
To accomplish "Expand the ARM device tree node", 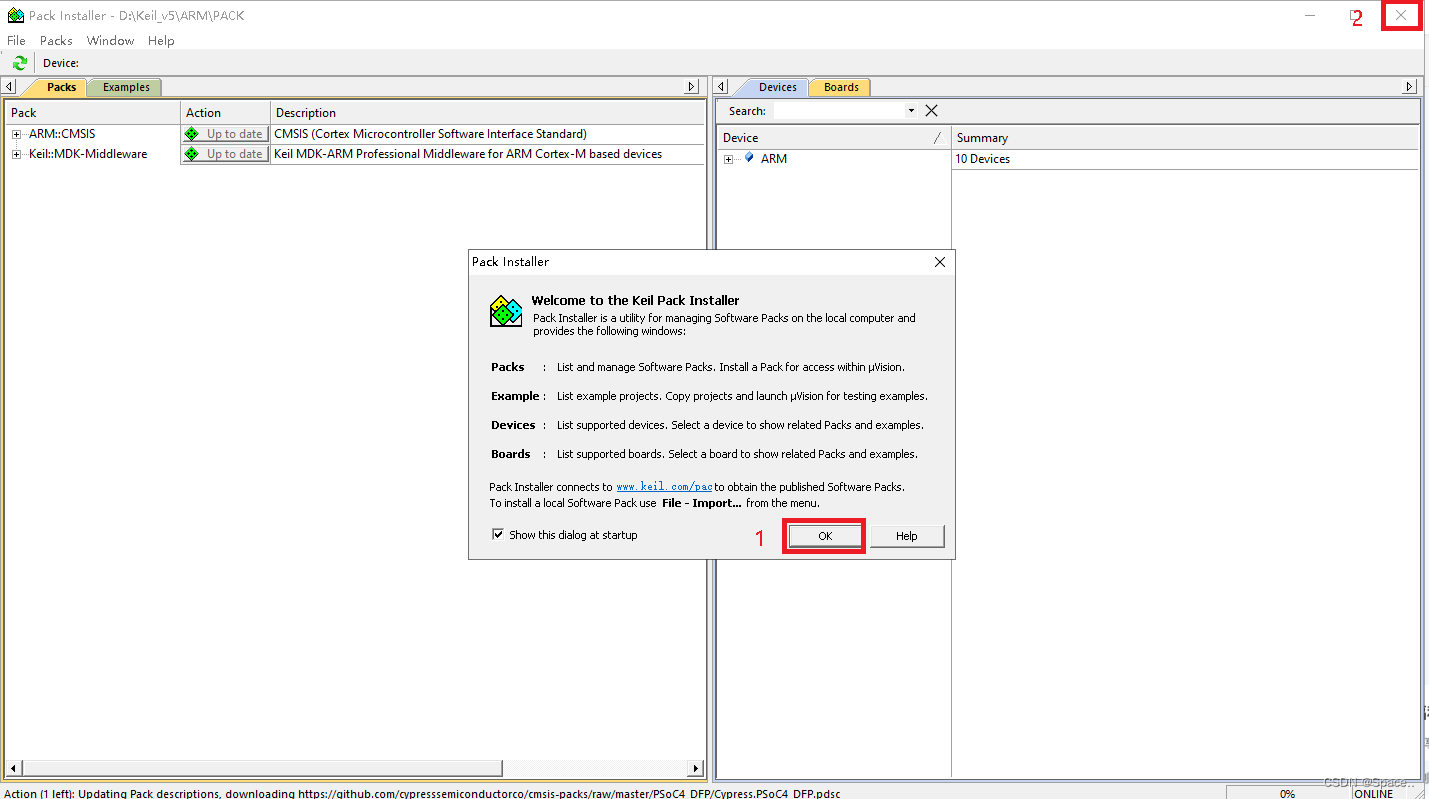I will [x=728, y=159].
